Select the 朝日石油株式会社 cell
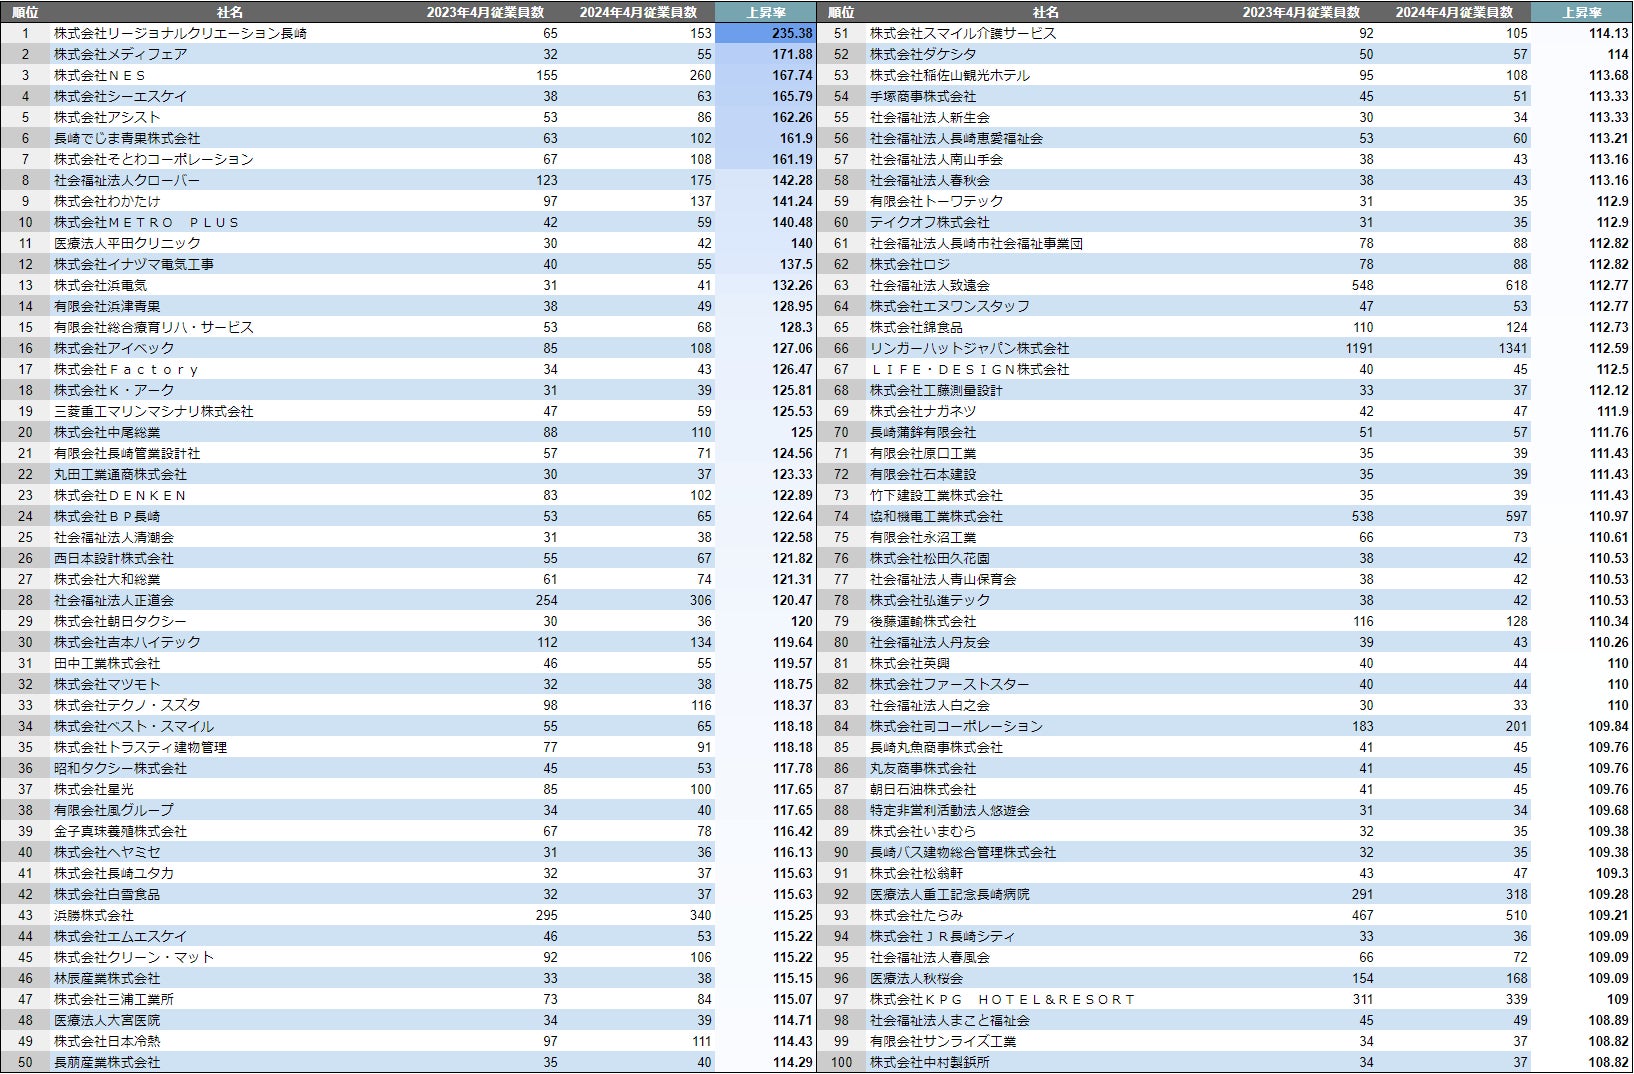 tap(923, 789)
